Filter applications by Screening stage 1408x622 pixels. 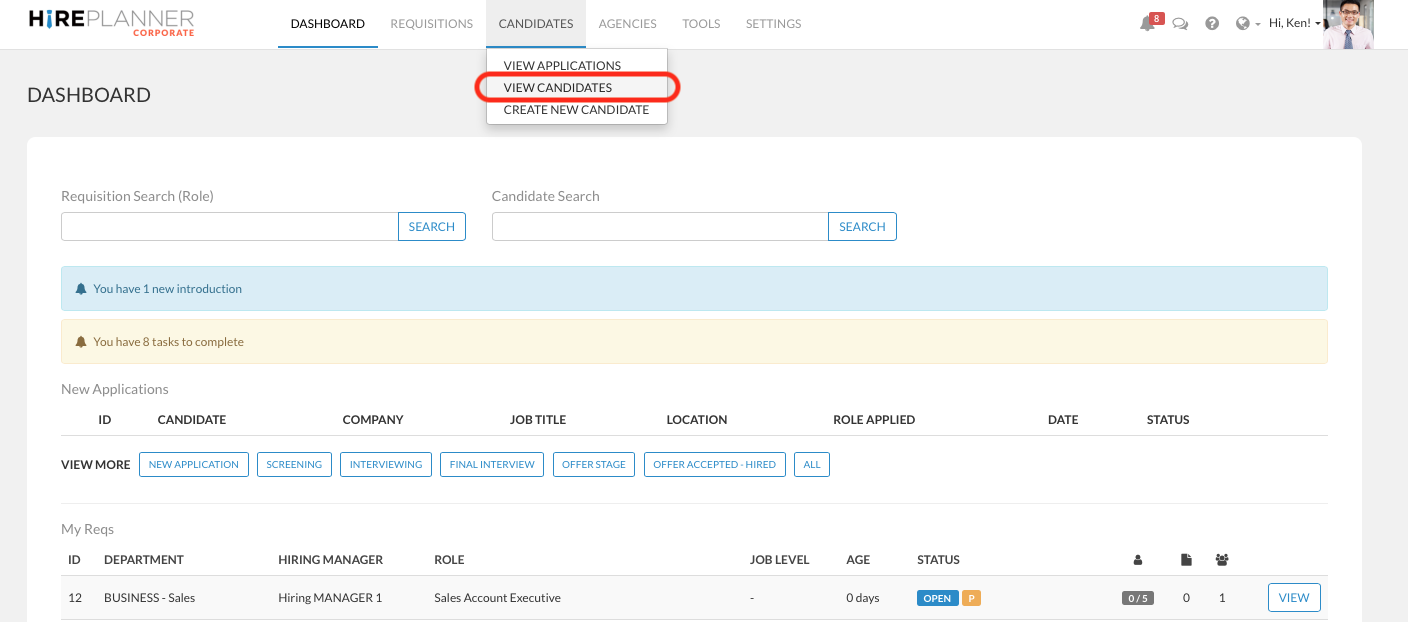(x=294, y=465)
